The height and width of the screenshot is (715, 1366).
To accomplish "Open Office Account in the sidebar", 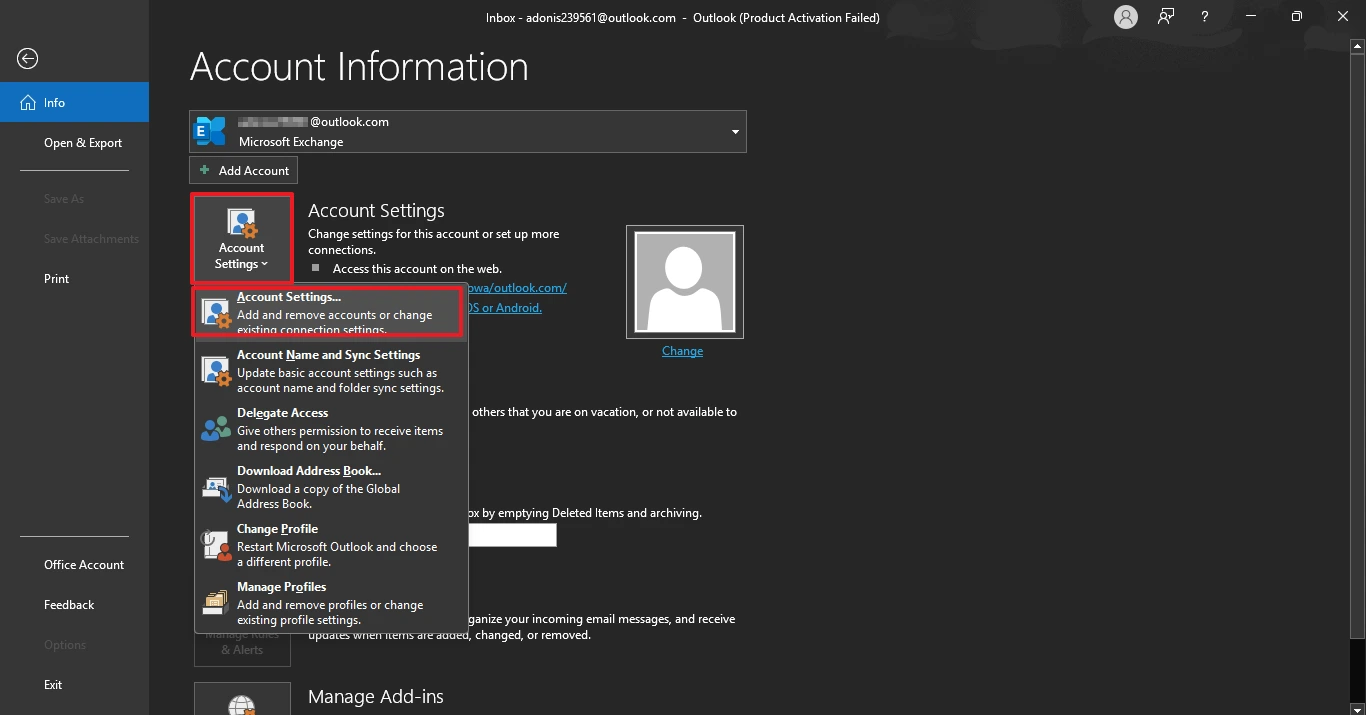I will point(84,565).
